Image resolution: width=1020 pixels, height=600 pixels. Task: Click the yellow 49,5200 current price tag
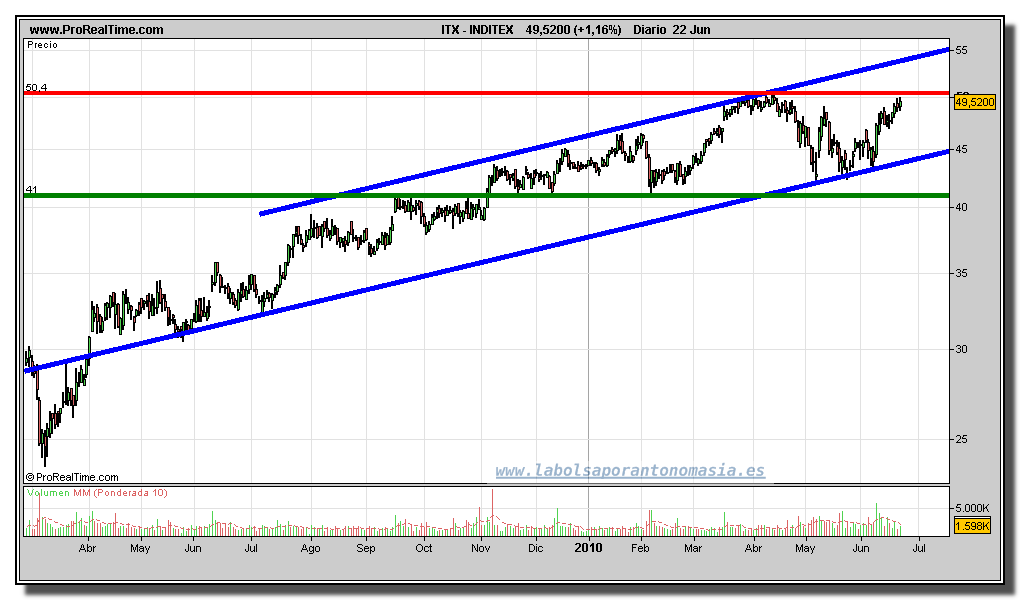[x=974, y=102]
